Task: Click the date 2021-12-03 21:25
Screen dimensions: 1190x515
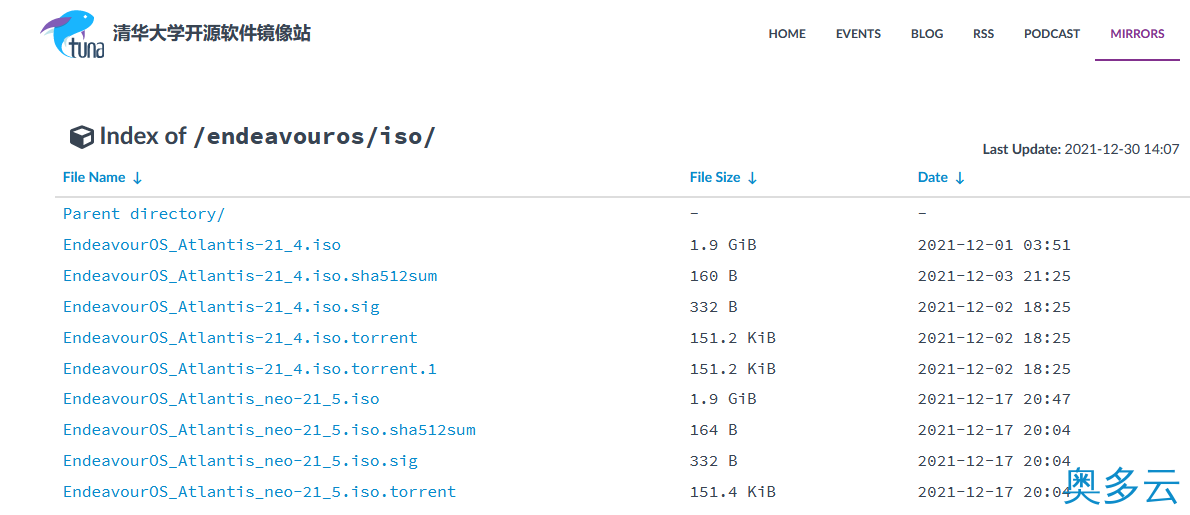Action: click(x=994, y=276)
